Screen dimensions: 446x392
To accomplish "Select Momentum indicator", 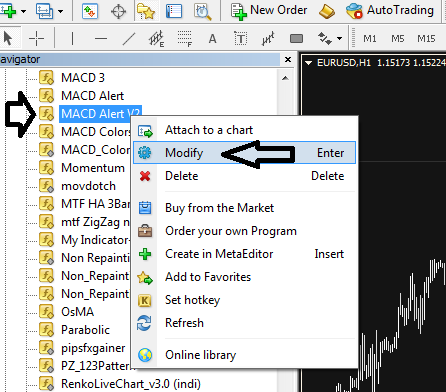I will 93,168.
